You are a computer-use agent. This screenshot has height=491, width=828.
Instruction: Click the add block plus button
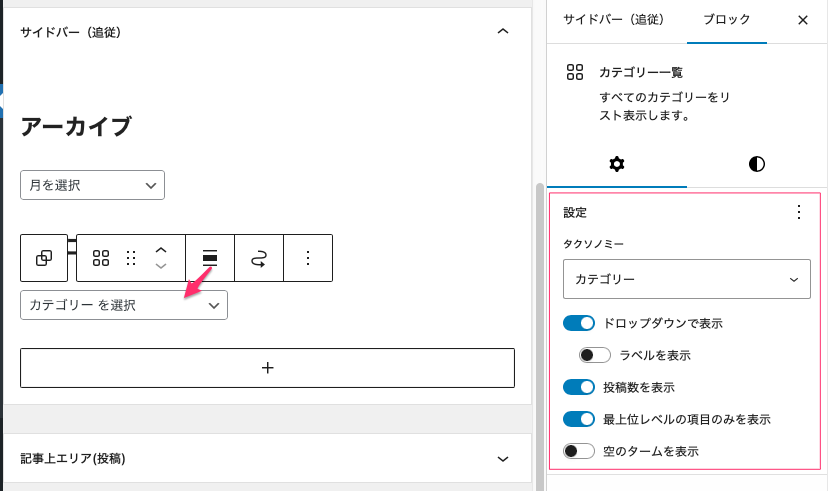(x=267, y=368)
